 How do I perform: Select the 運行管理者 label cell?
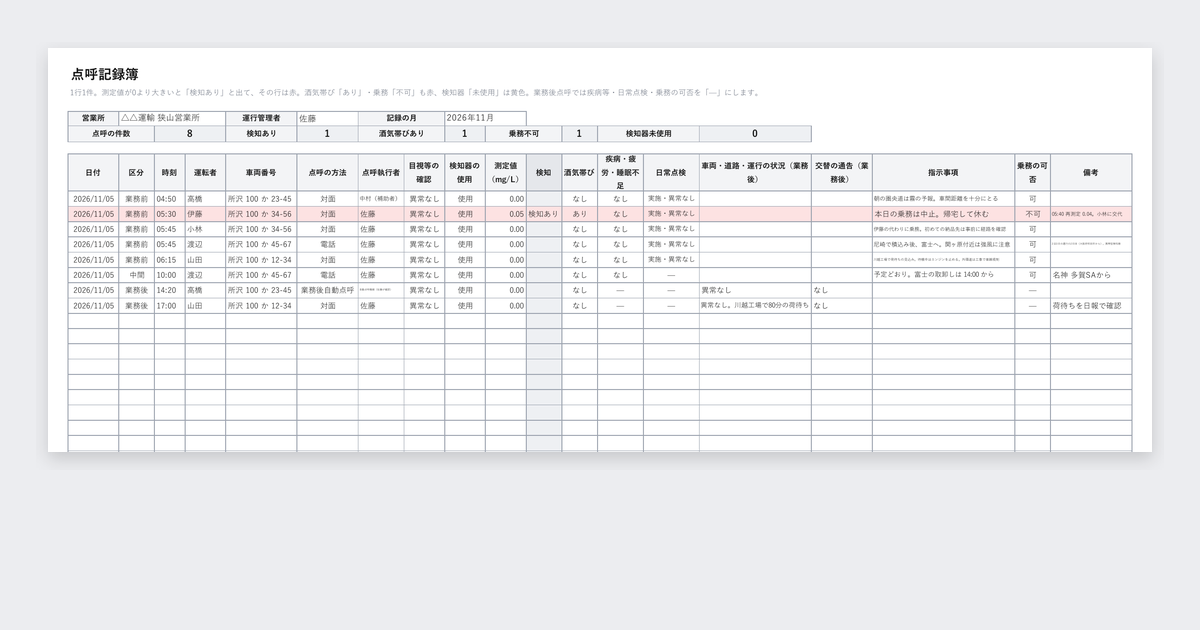(x=261, y=118)
